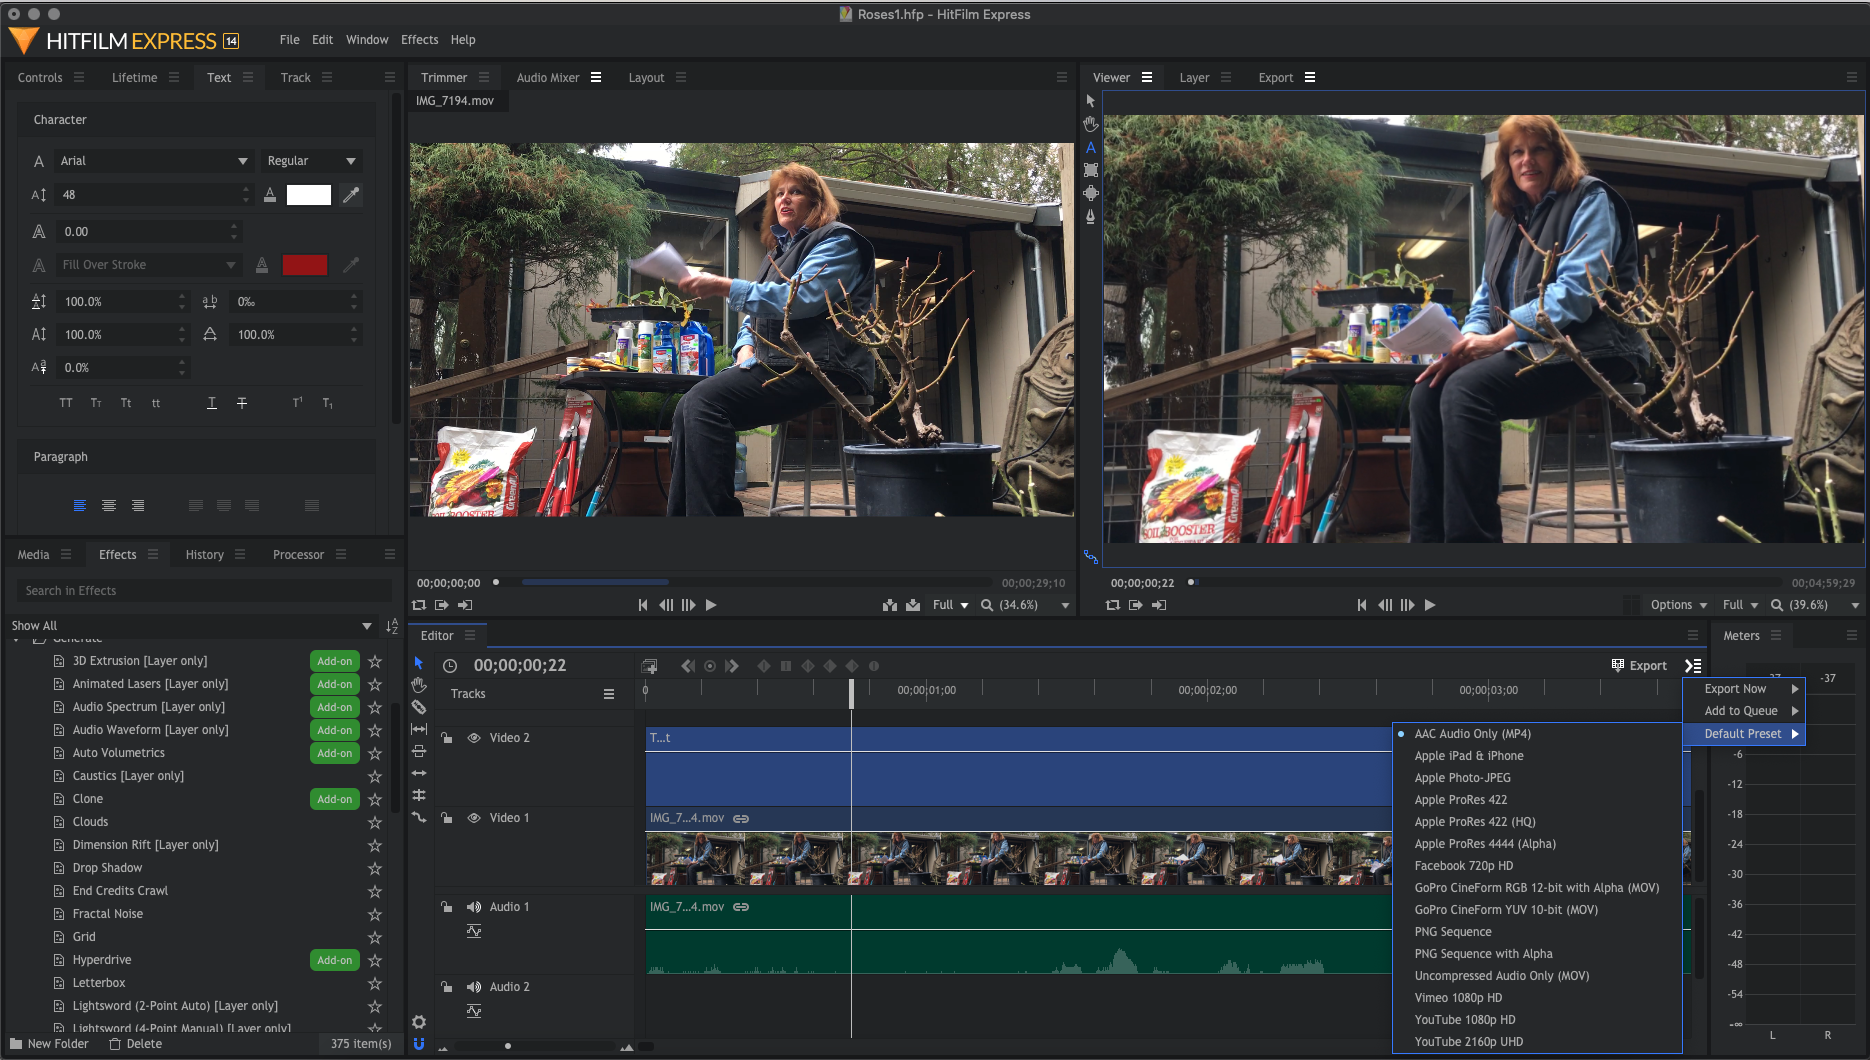1870x1060 pixels.
Task: Select the IMG_7...4.mov clip on Video 1
Action: (x=1018, y=848)
